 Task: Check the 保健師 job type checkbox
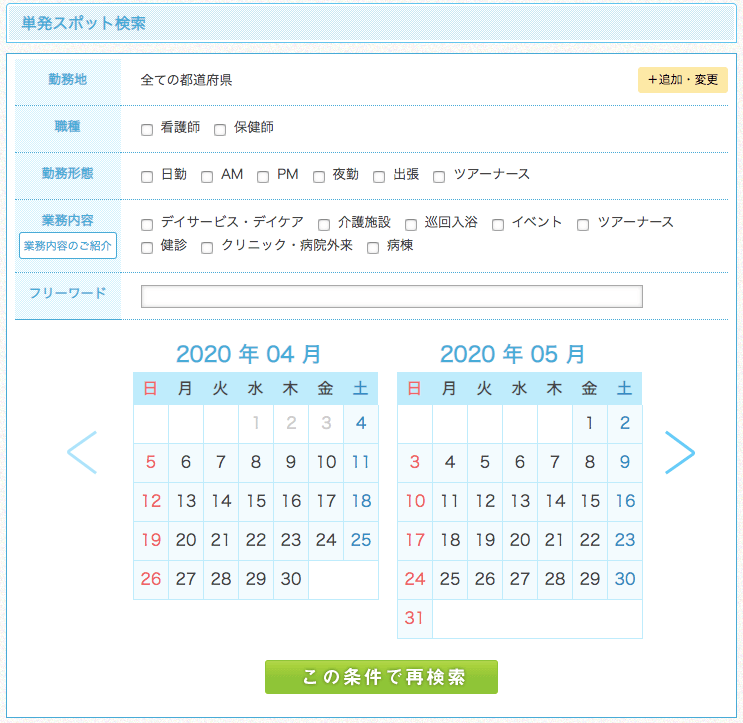pyautogui.click(x=220, y=130)
